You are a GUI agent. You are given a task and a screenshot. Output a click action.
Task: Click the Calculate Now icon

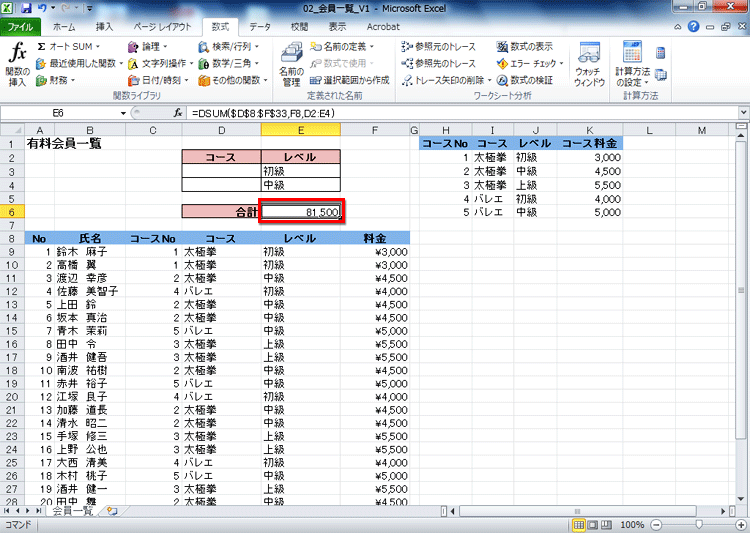[661, 53]
